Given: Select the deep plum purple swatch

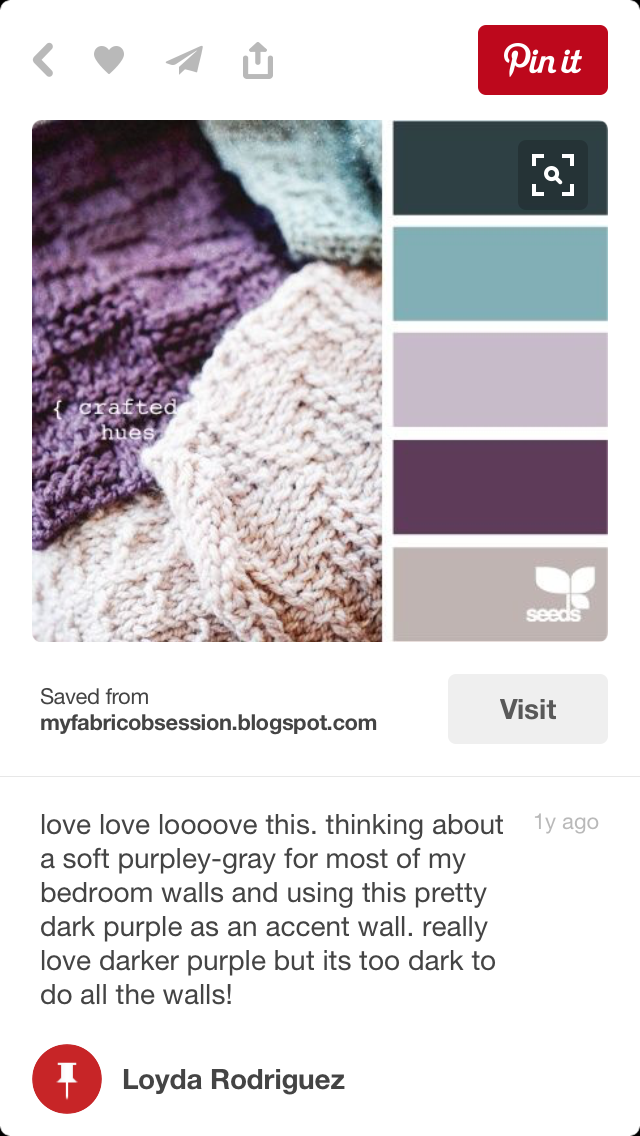Looking at the screenshot, I should [500, 487].
